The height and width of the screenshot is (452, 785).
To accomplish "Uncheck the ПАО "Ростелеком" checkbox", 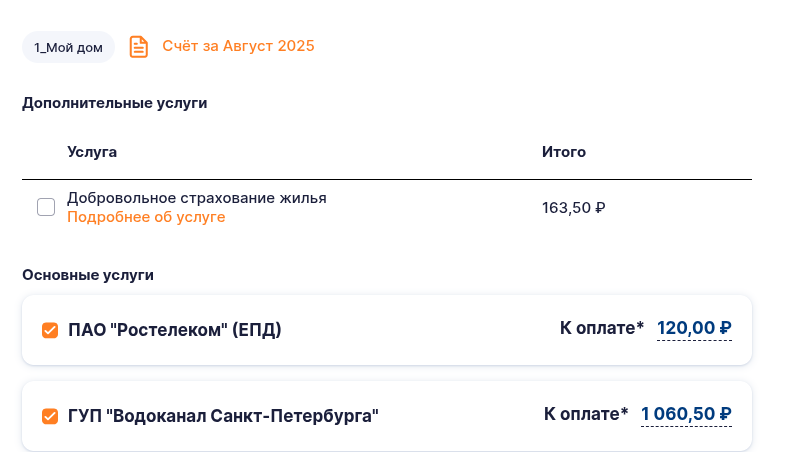I will click(50, 330).
